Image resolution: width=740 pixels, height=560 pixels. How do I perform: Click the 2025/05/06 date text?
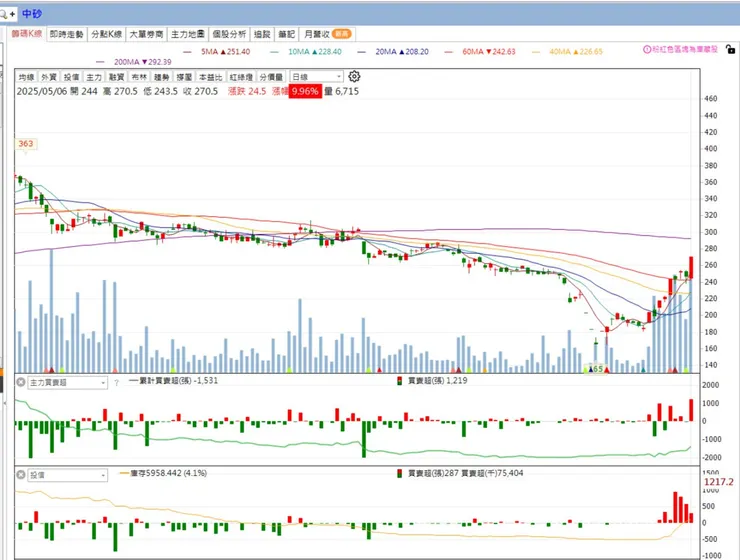pyautogui.click(x=42, y=91)
